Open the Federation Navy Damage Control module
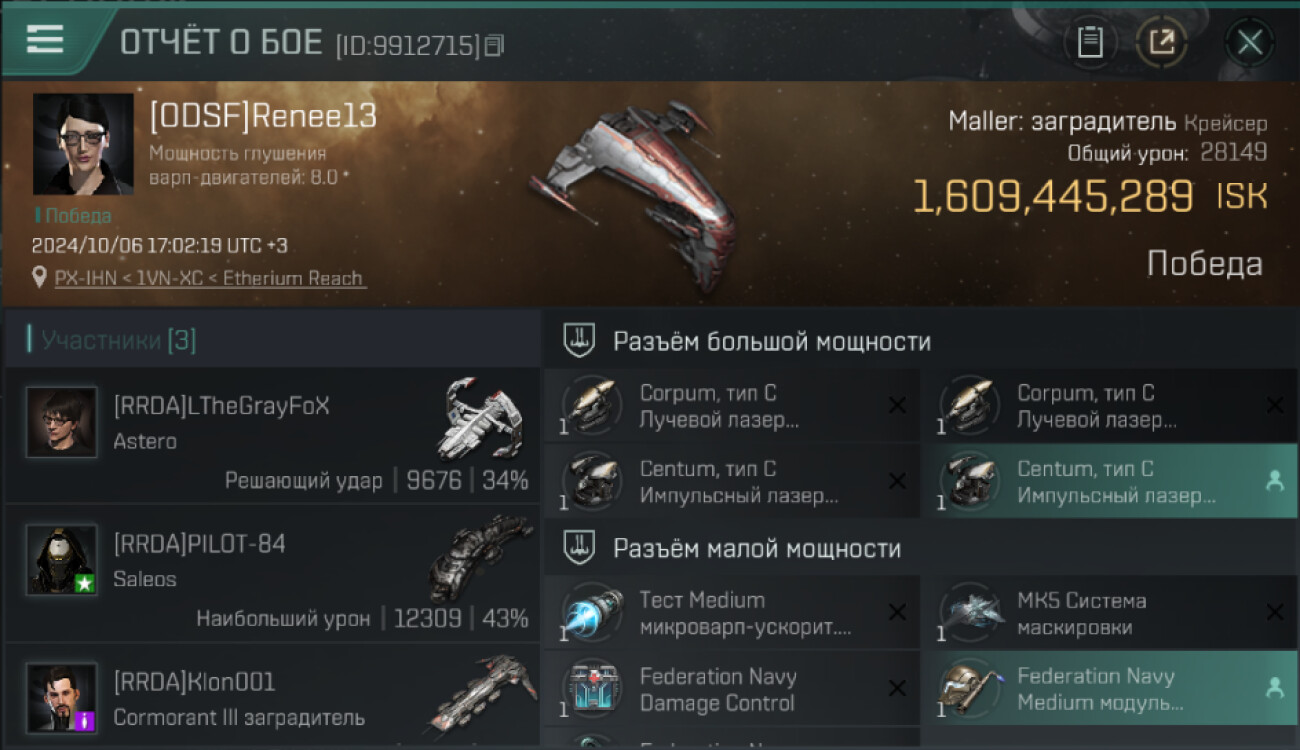The width and height of the screenshot is (1300, 750). point(732,689)
